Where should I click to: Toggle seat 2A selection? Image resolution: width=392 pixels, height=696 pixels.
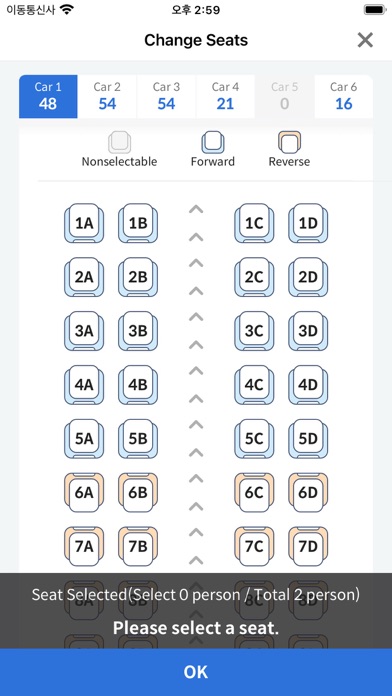(84, 277)
